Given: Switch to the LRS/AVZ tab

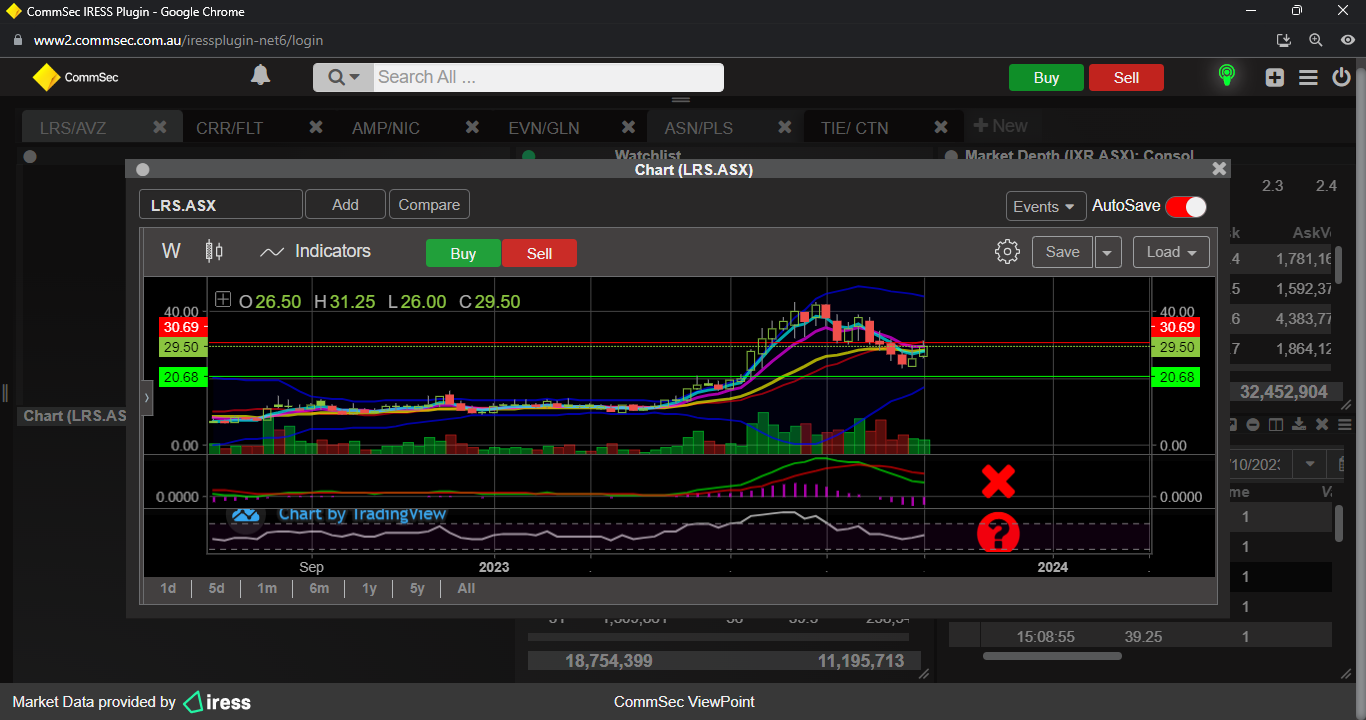Looking at the screenshot, I should pos(73,128).
